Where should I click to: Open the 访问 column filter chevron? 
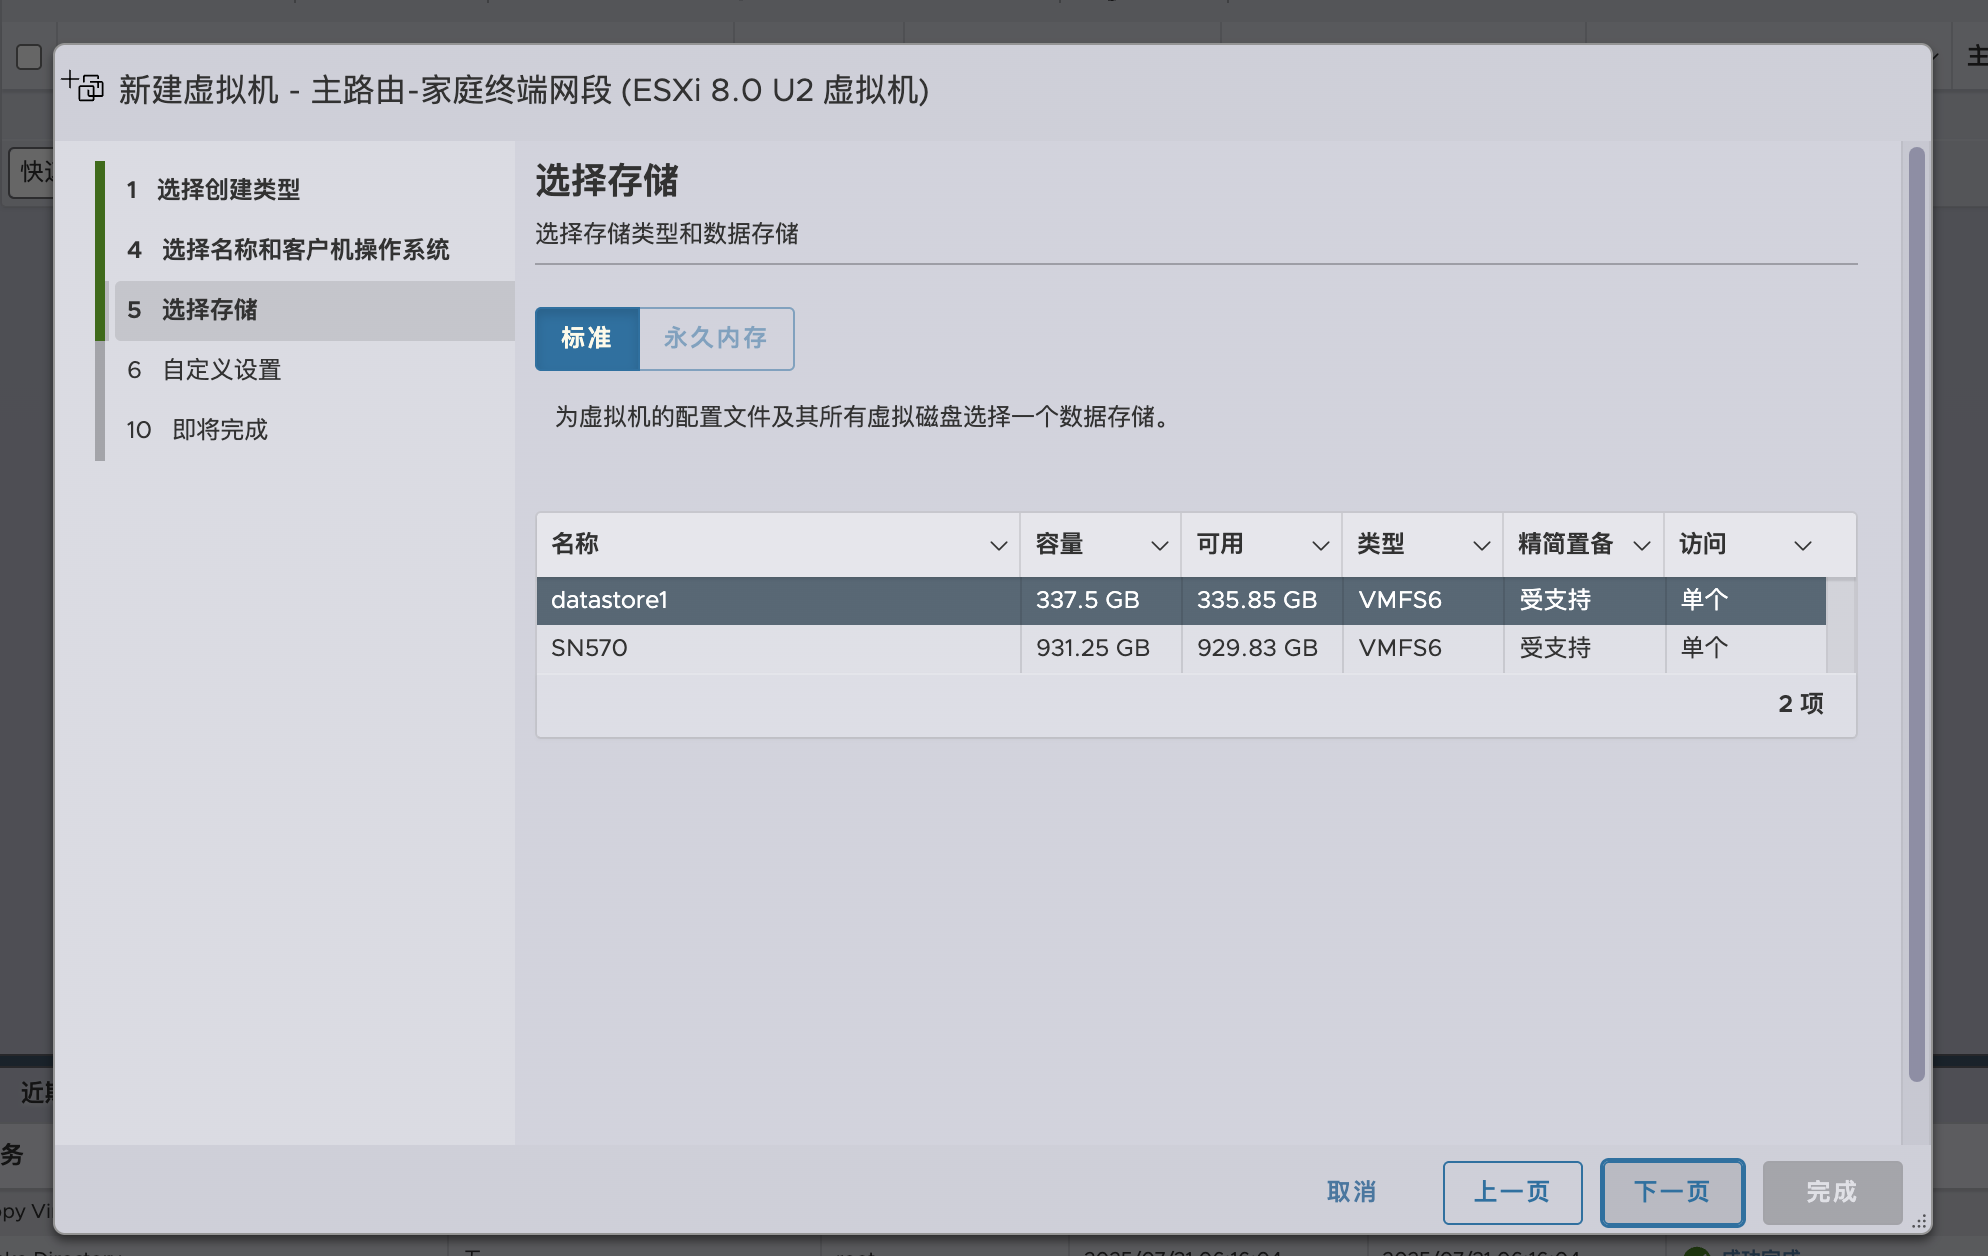[x=1803, y=545]
